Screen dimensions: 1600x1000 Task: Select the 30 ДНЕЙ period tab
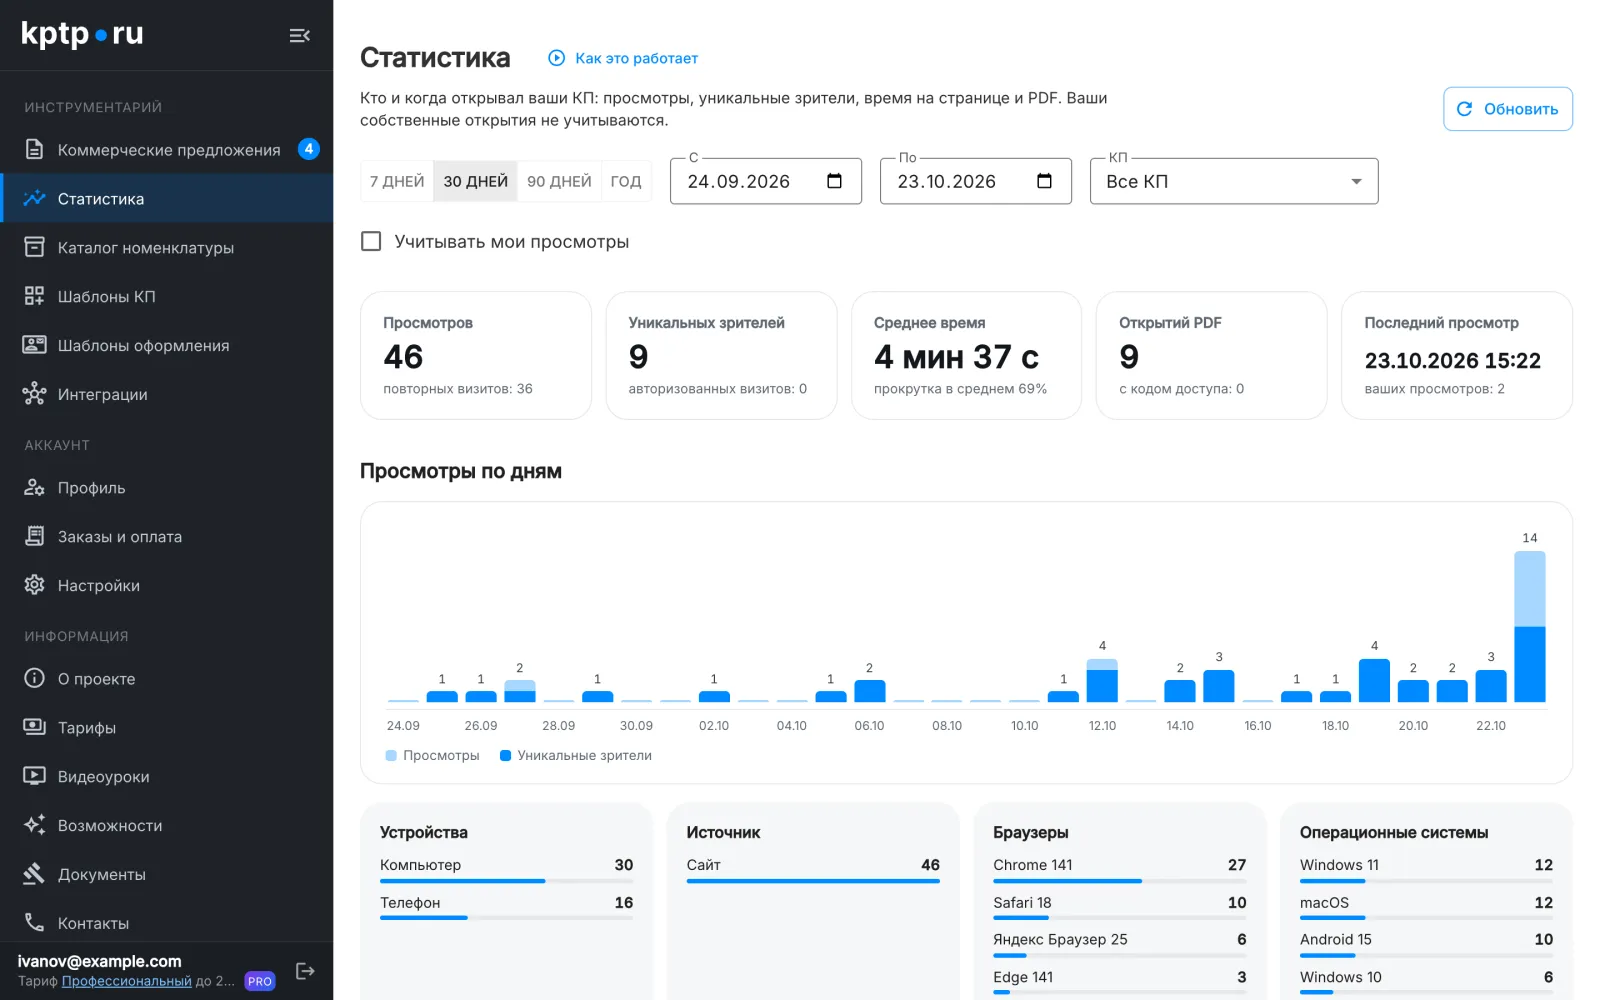click(475, 181)
